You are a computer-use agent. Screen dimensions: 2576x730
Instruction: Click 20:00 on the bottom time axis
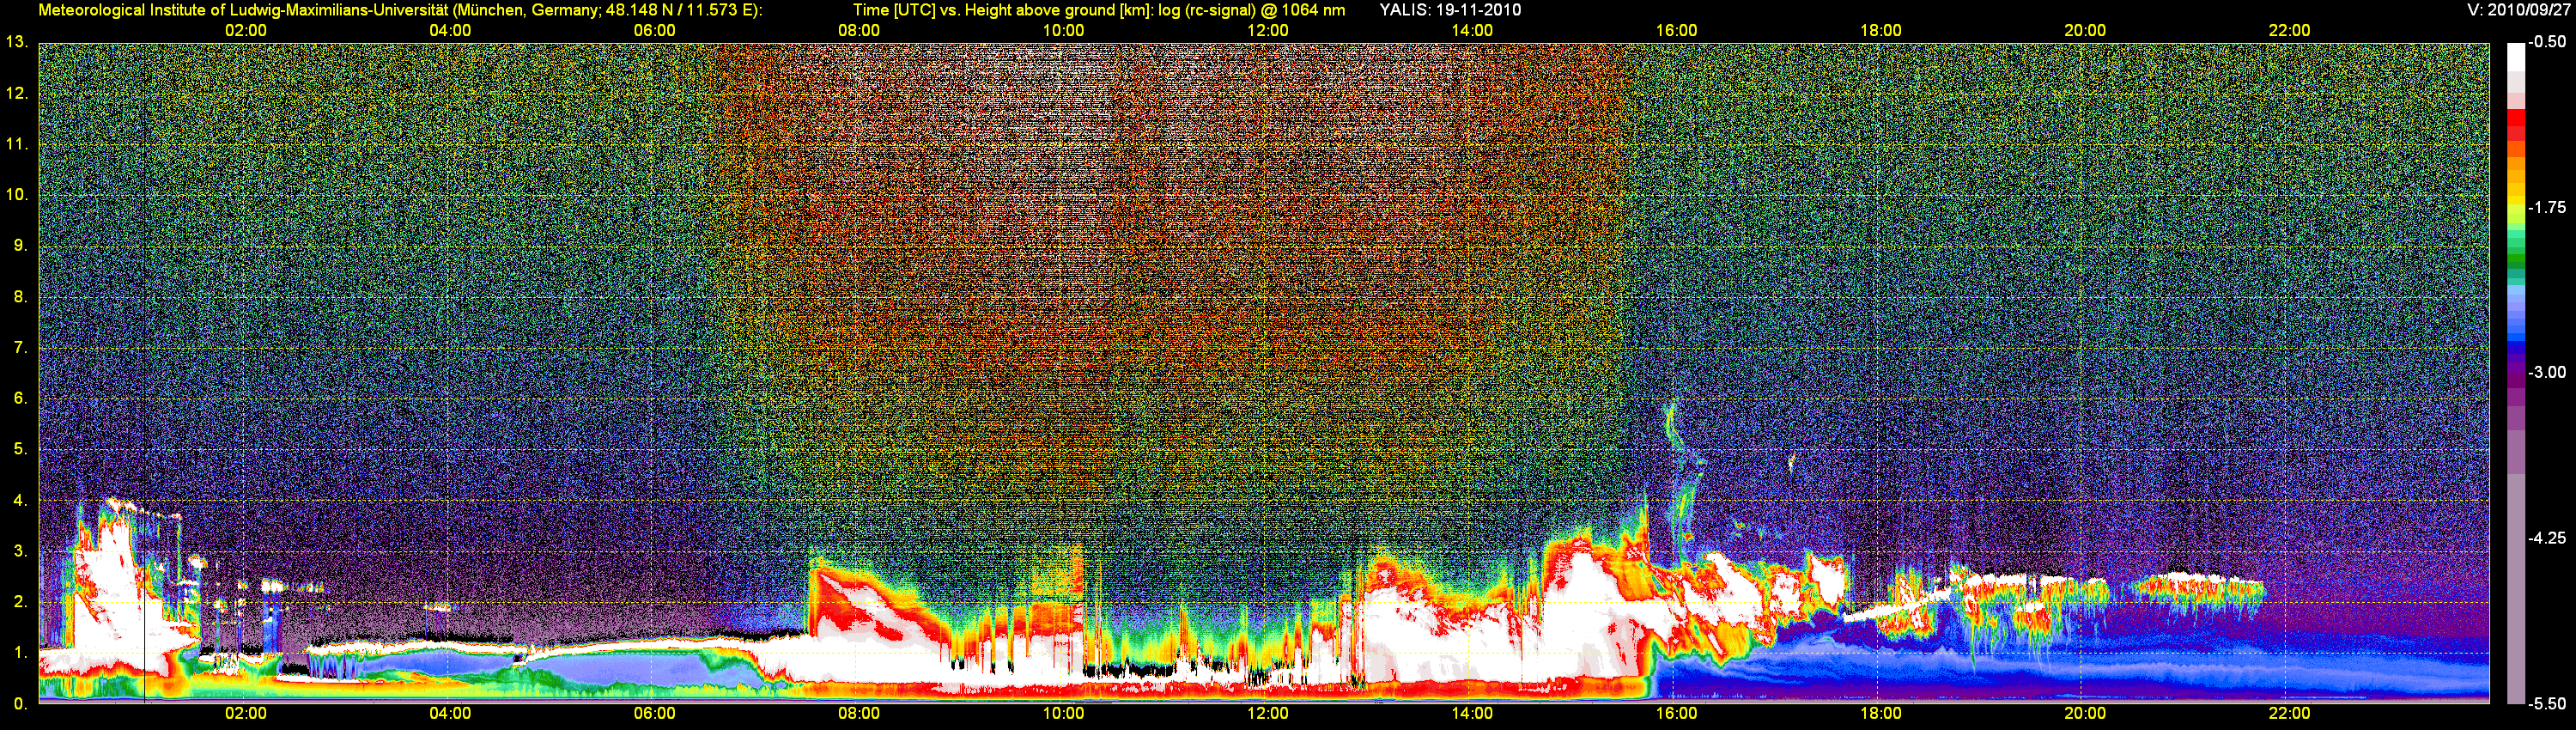[x=2085, y=713]
